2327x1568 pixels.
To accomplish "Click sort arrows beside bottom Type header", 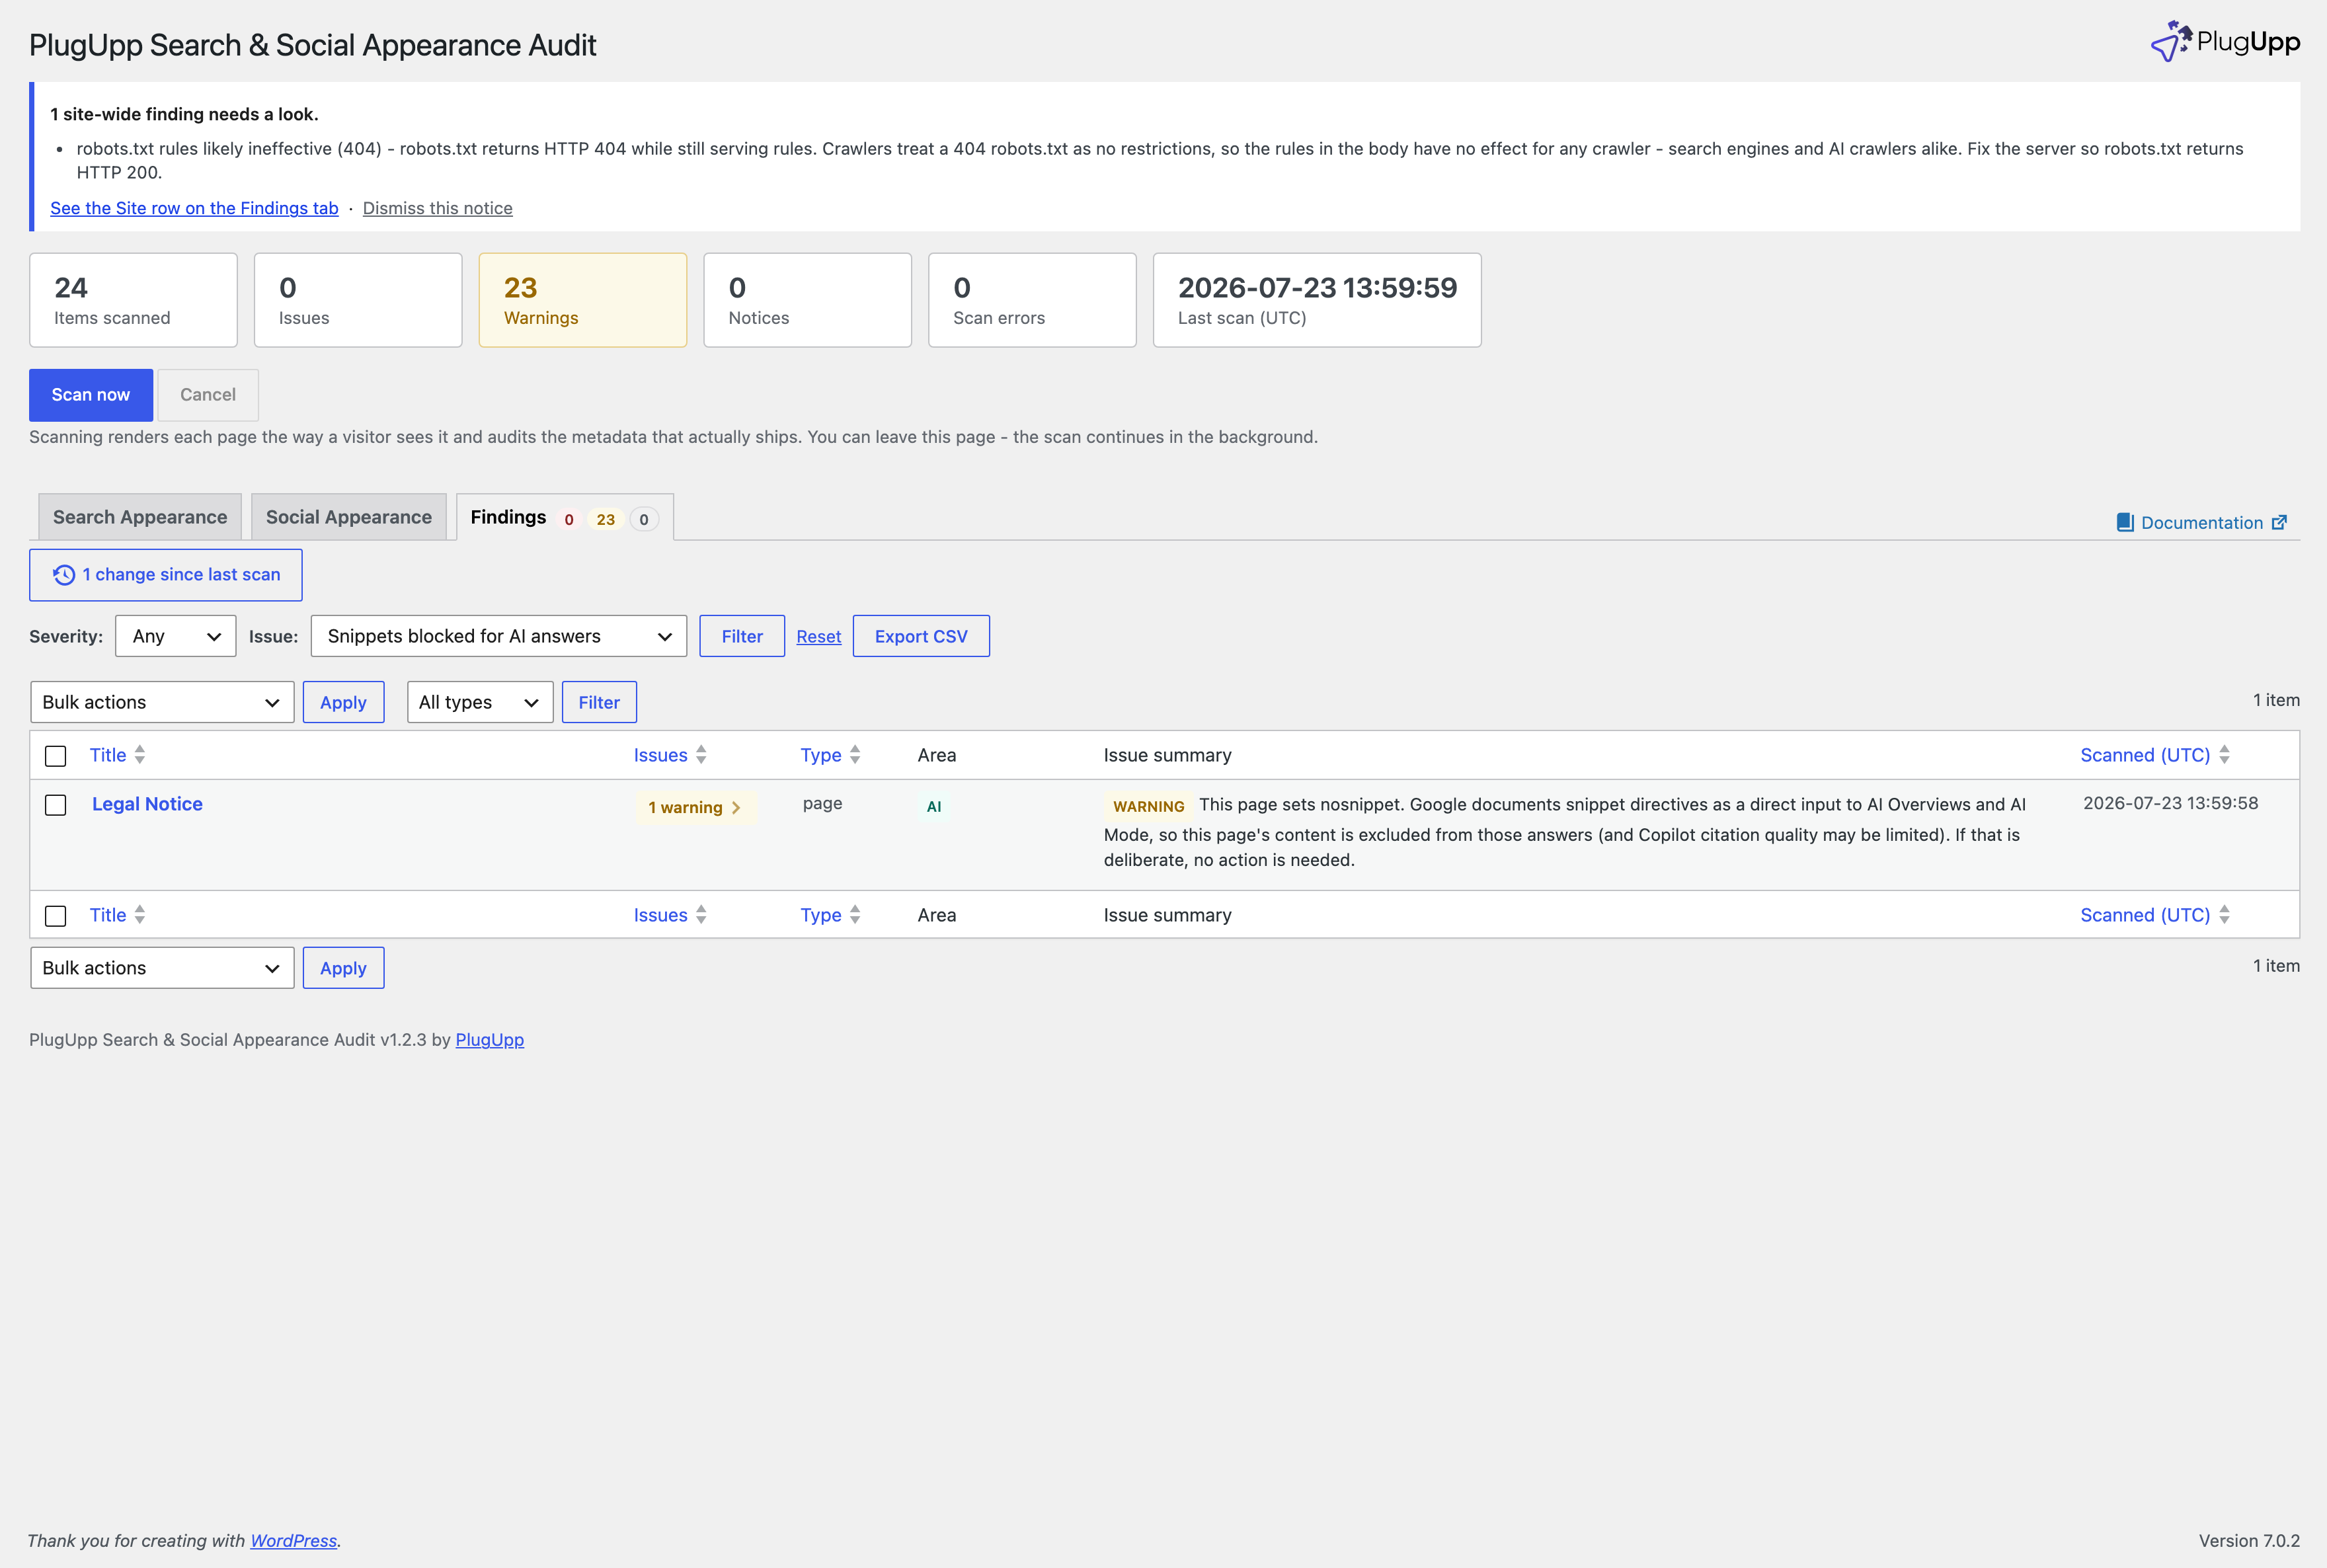I will click(x=855, y=915).
